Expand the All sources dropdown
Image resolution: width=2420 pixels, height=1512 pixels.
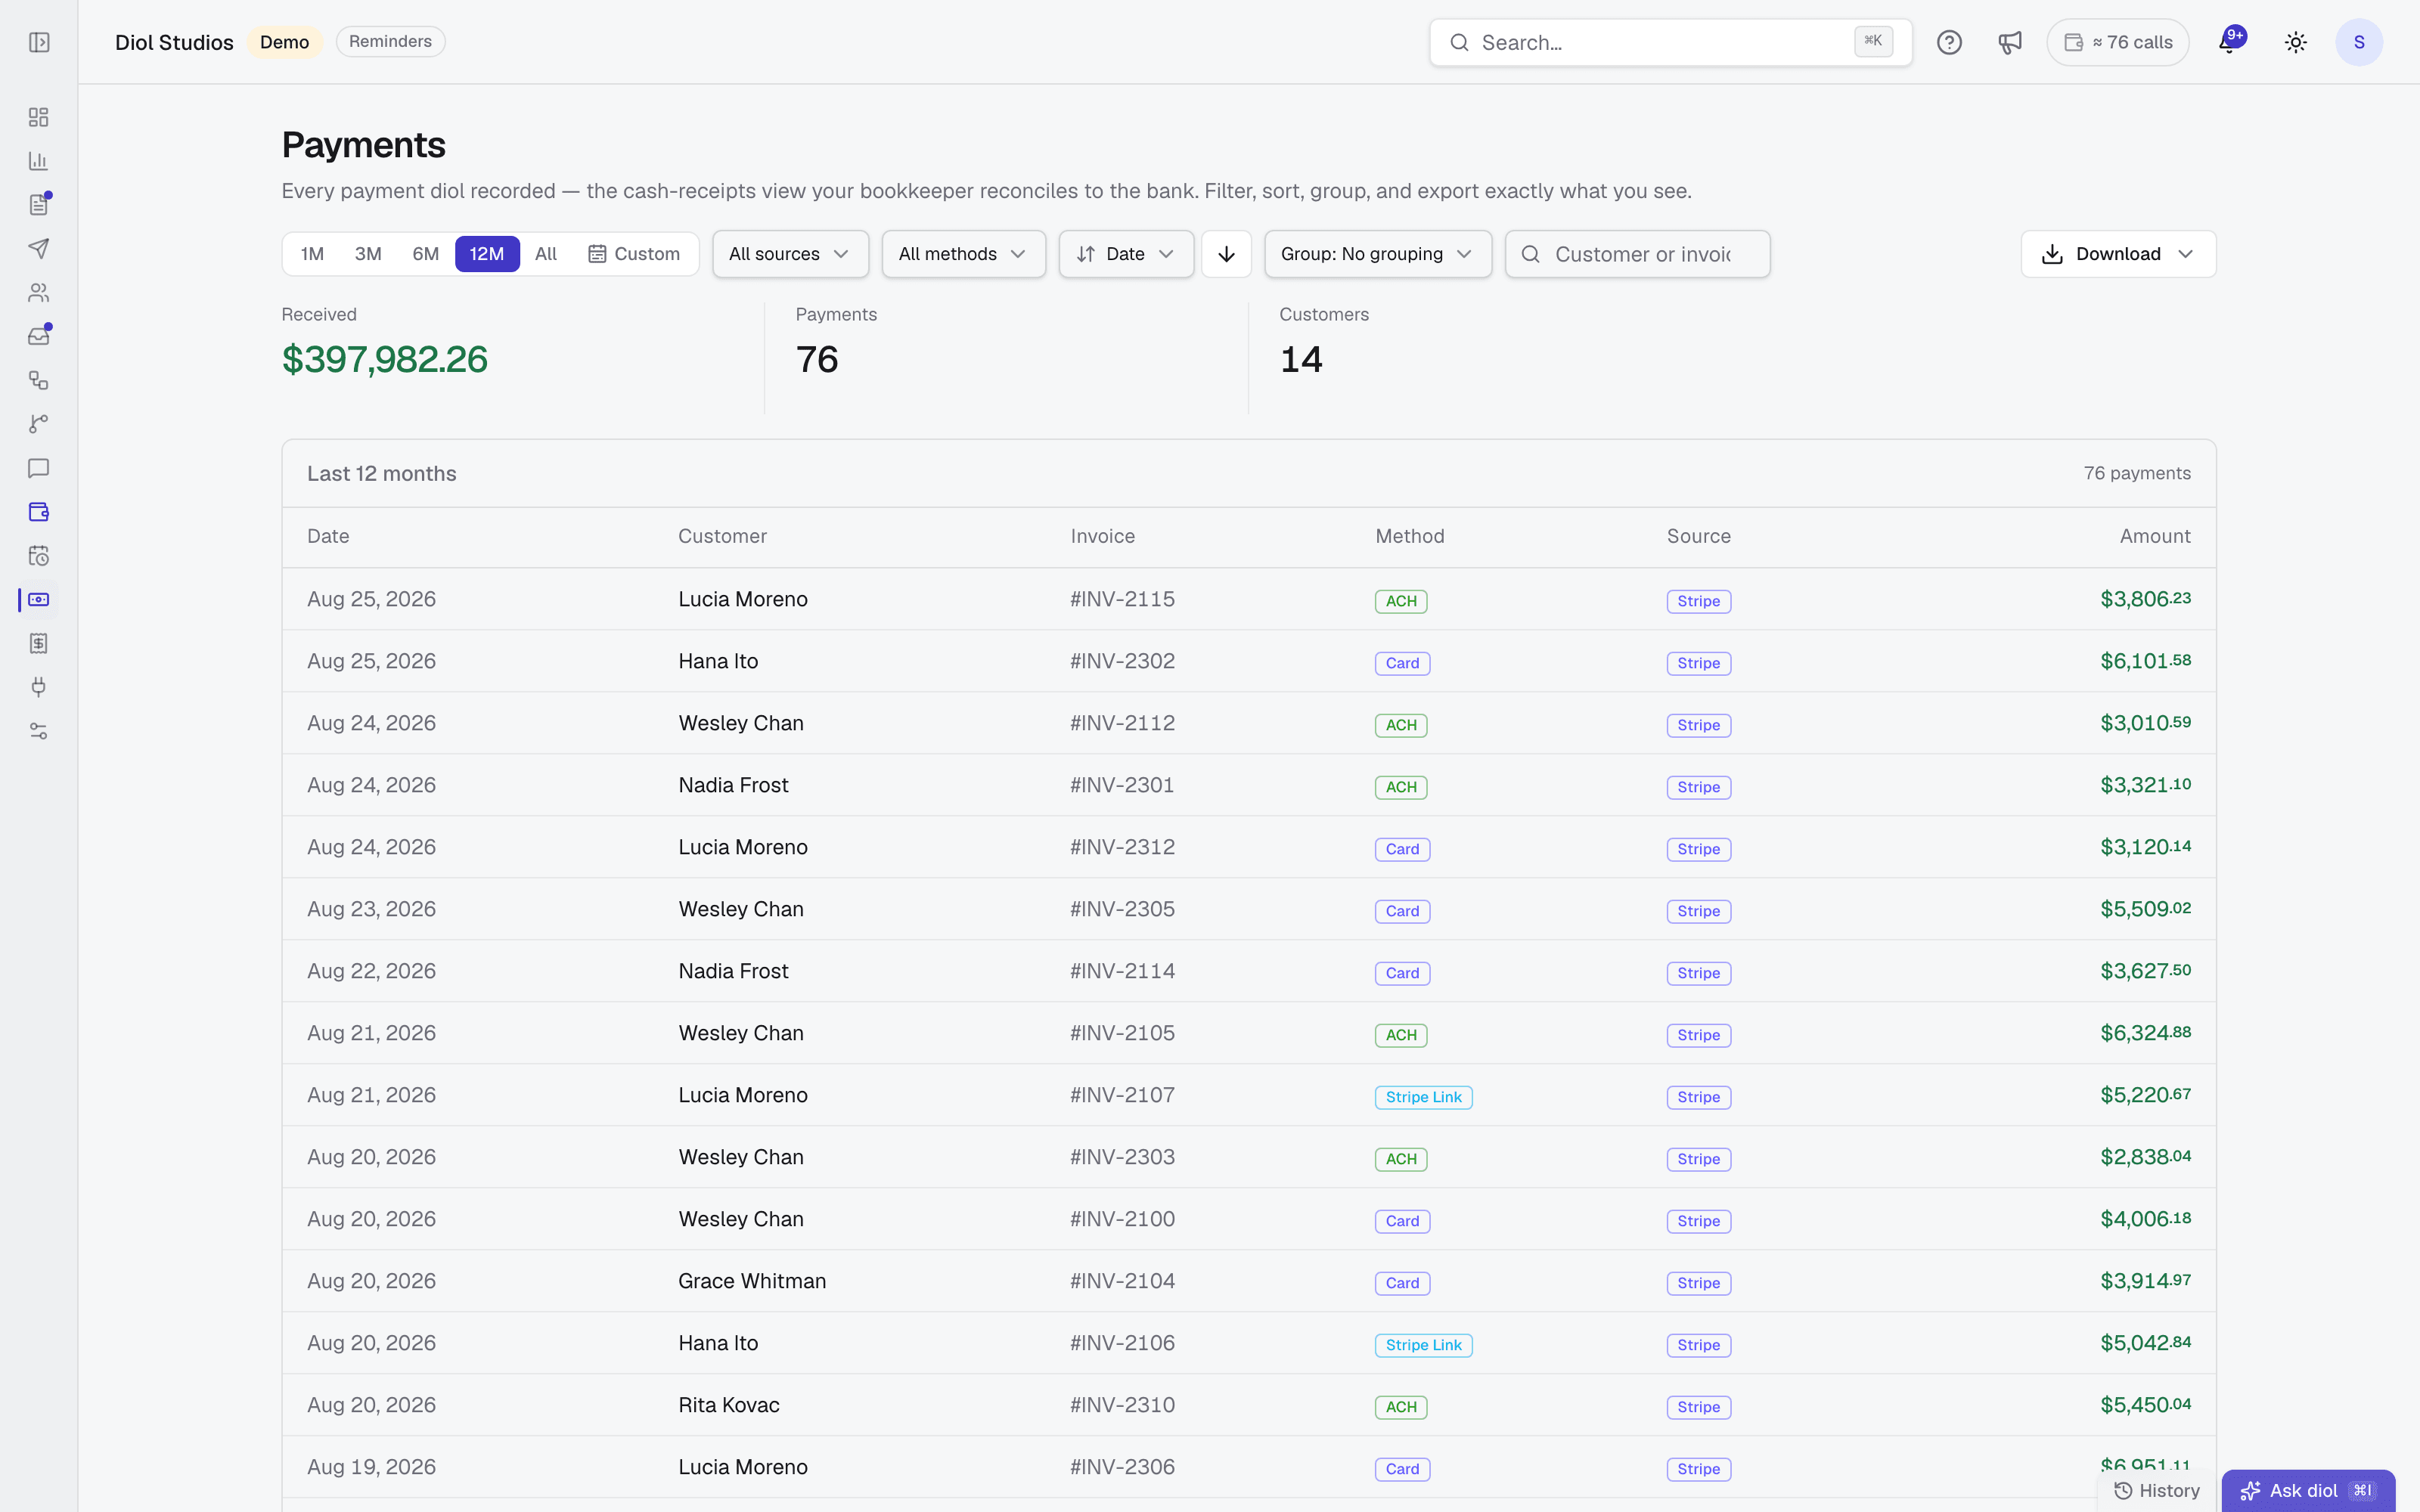(790, 254)
